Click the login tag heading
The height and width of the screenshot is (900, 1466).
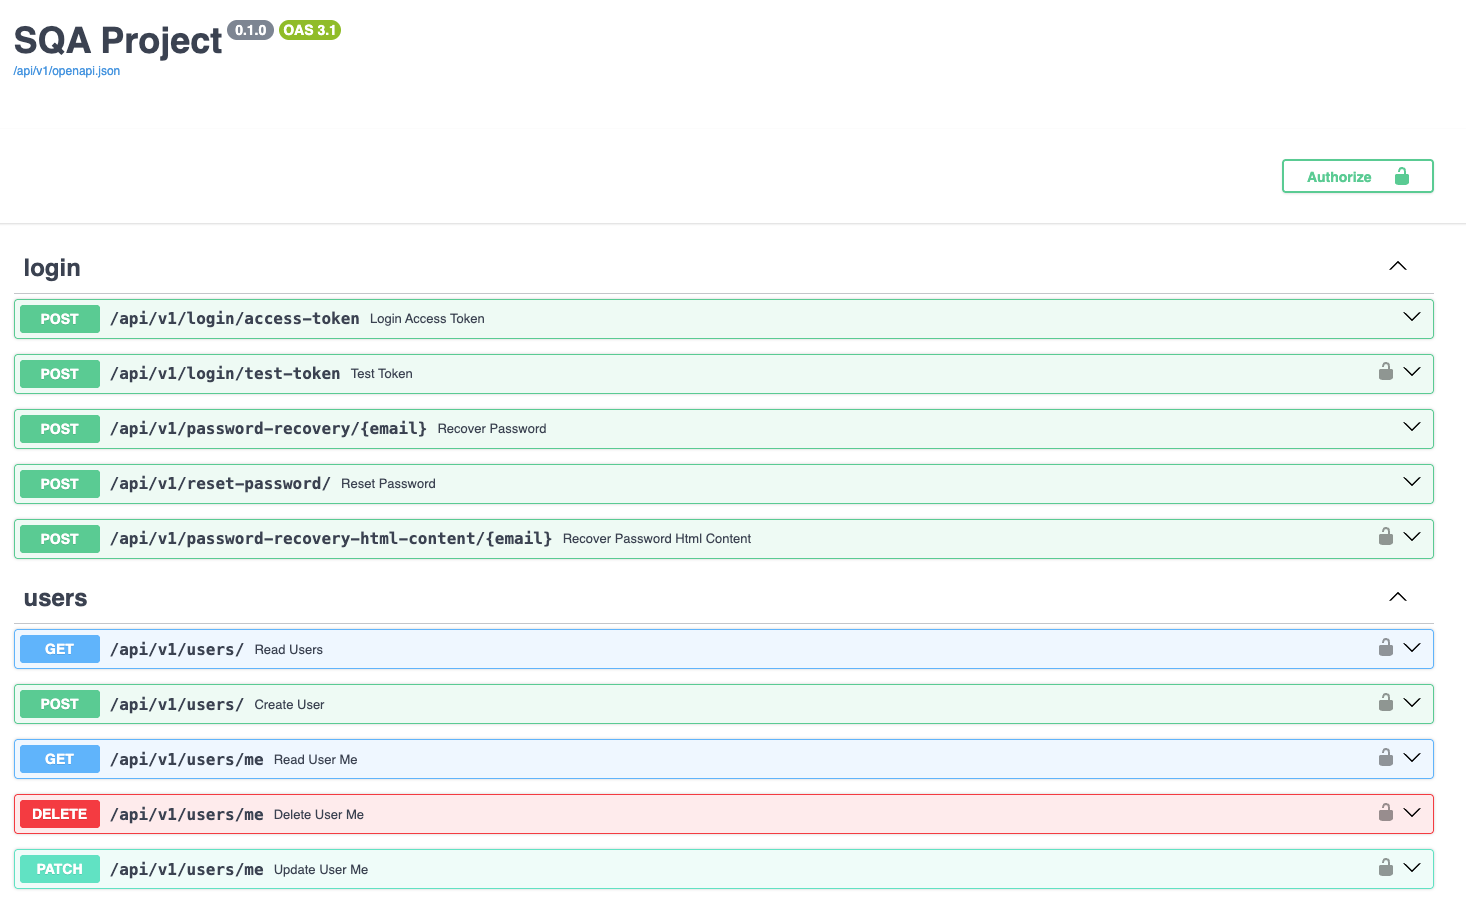coord(52,268)
